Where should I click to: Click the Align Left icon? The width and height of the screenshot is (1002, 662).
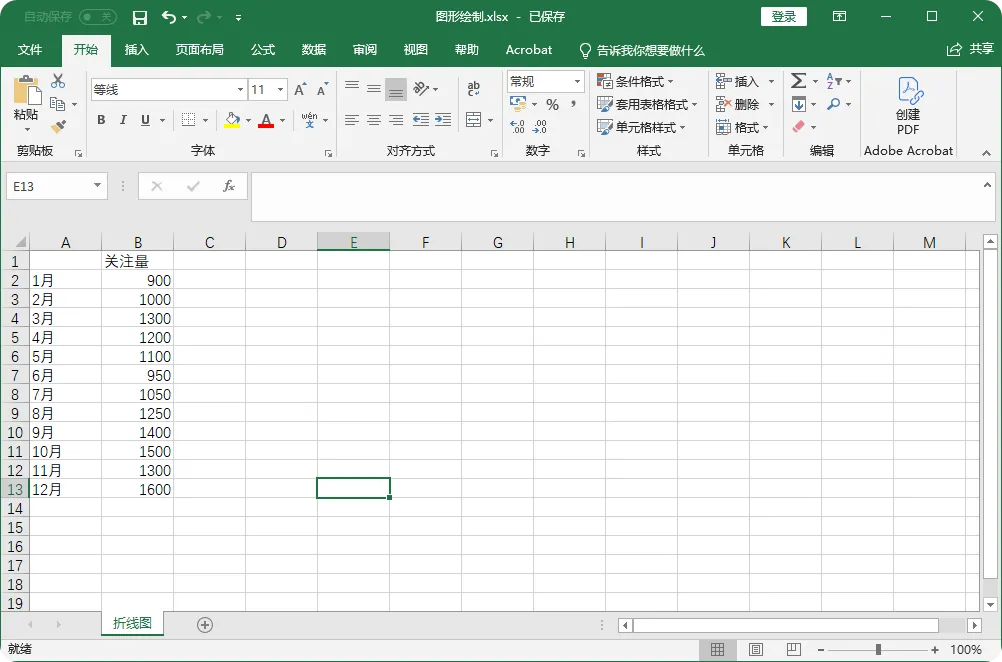point(351,120)
